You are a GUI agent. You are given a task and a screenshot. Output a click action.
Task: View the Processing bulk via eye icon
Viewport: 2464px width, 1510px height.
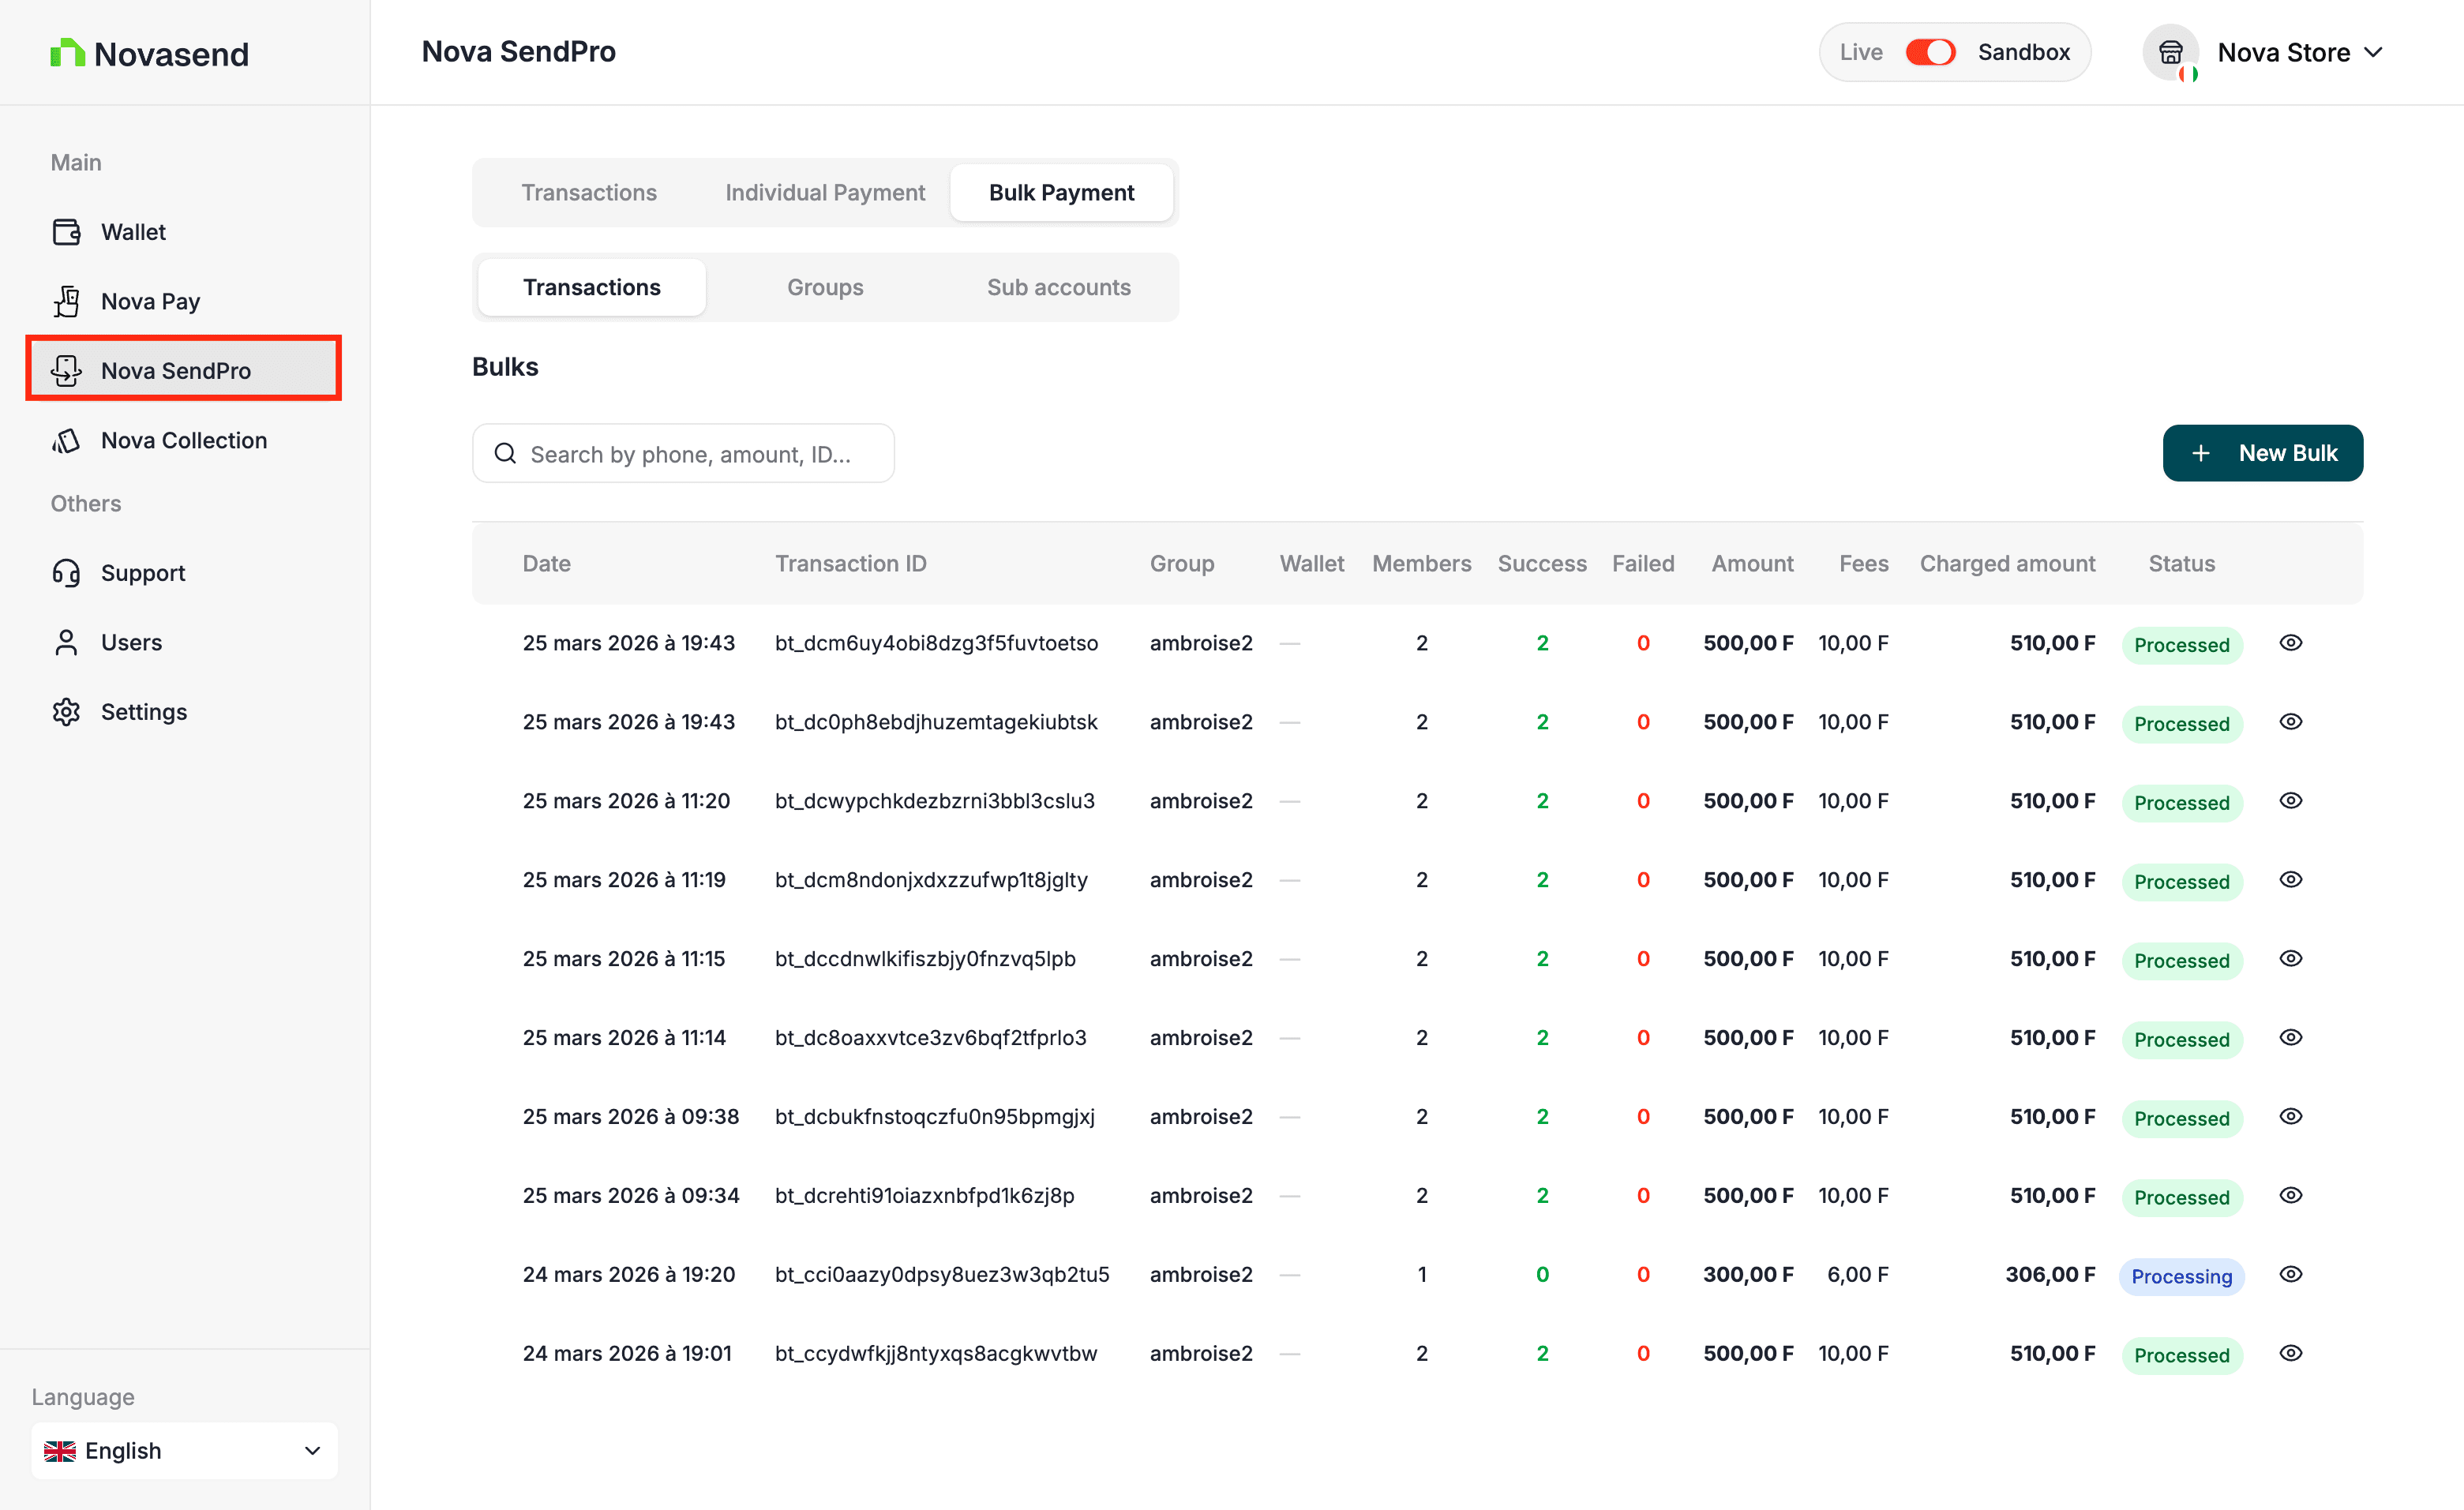(2291, 1274)
